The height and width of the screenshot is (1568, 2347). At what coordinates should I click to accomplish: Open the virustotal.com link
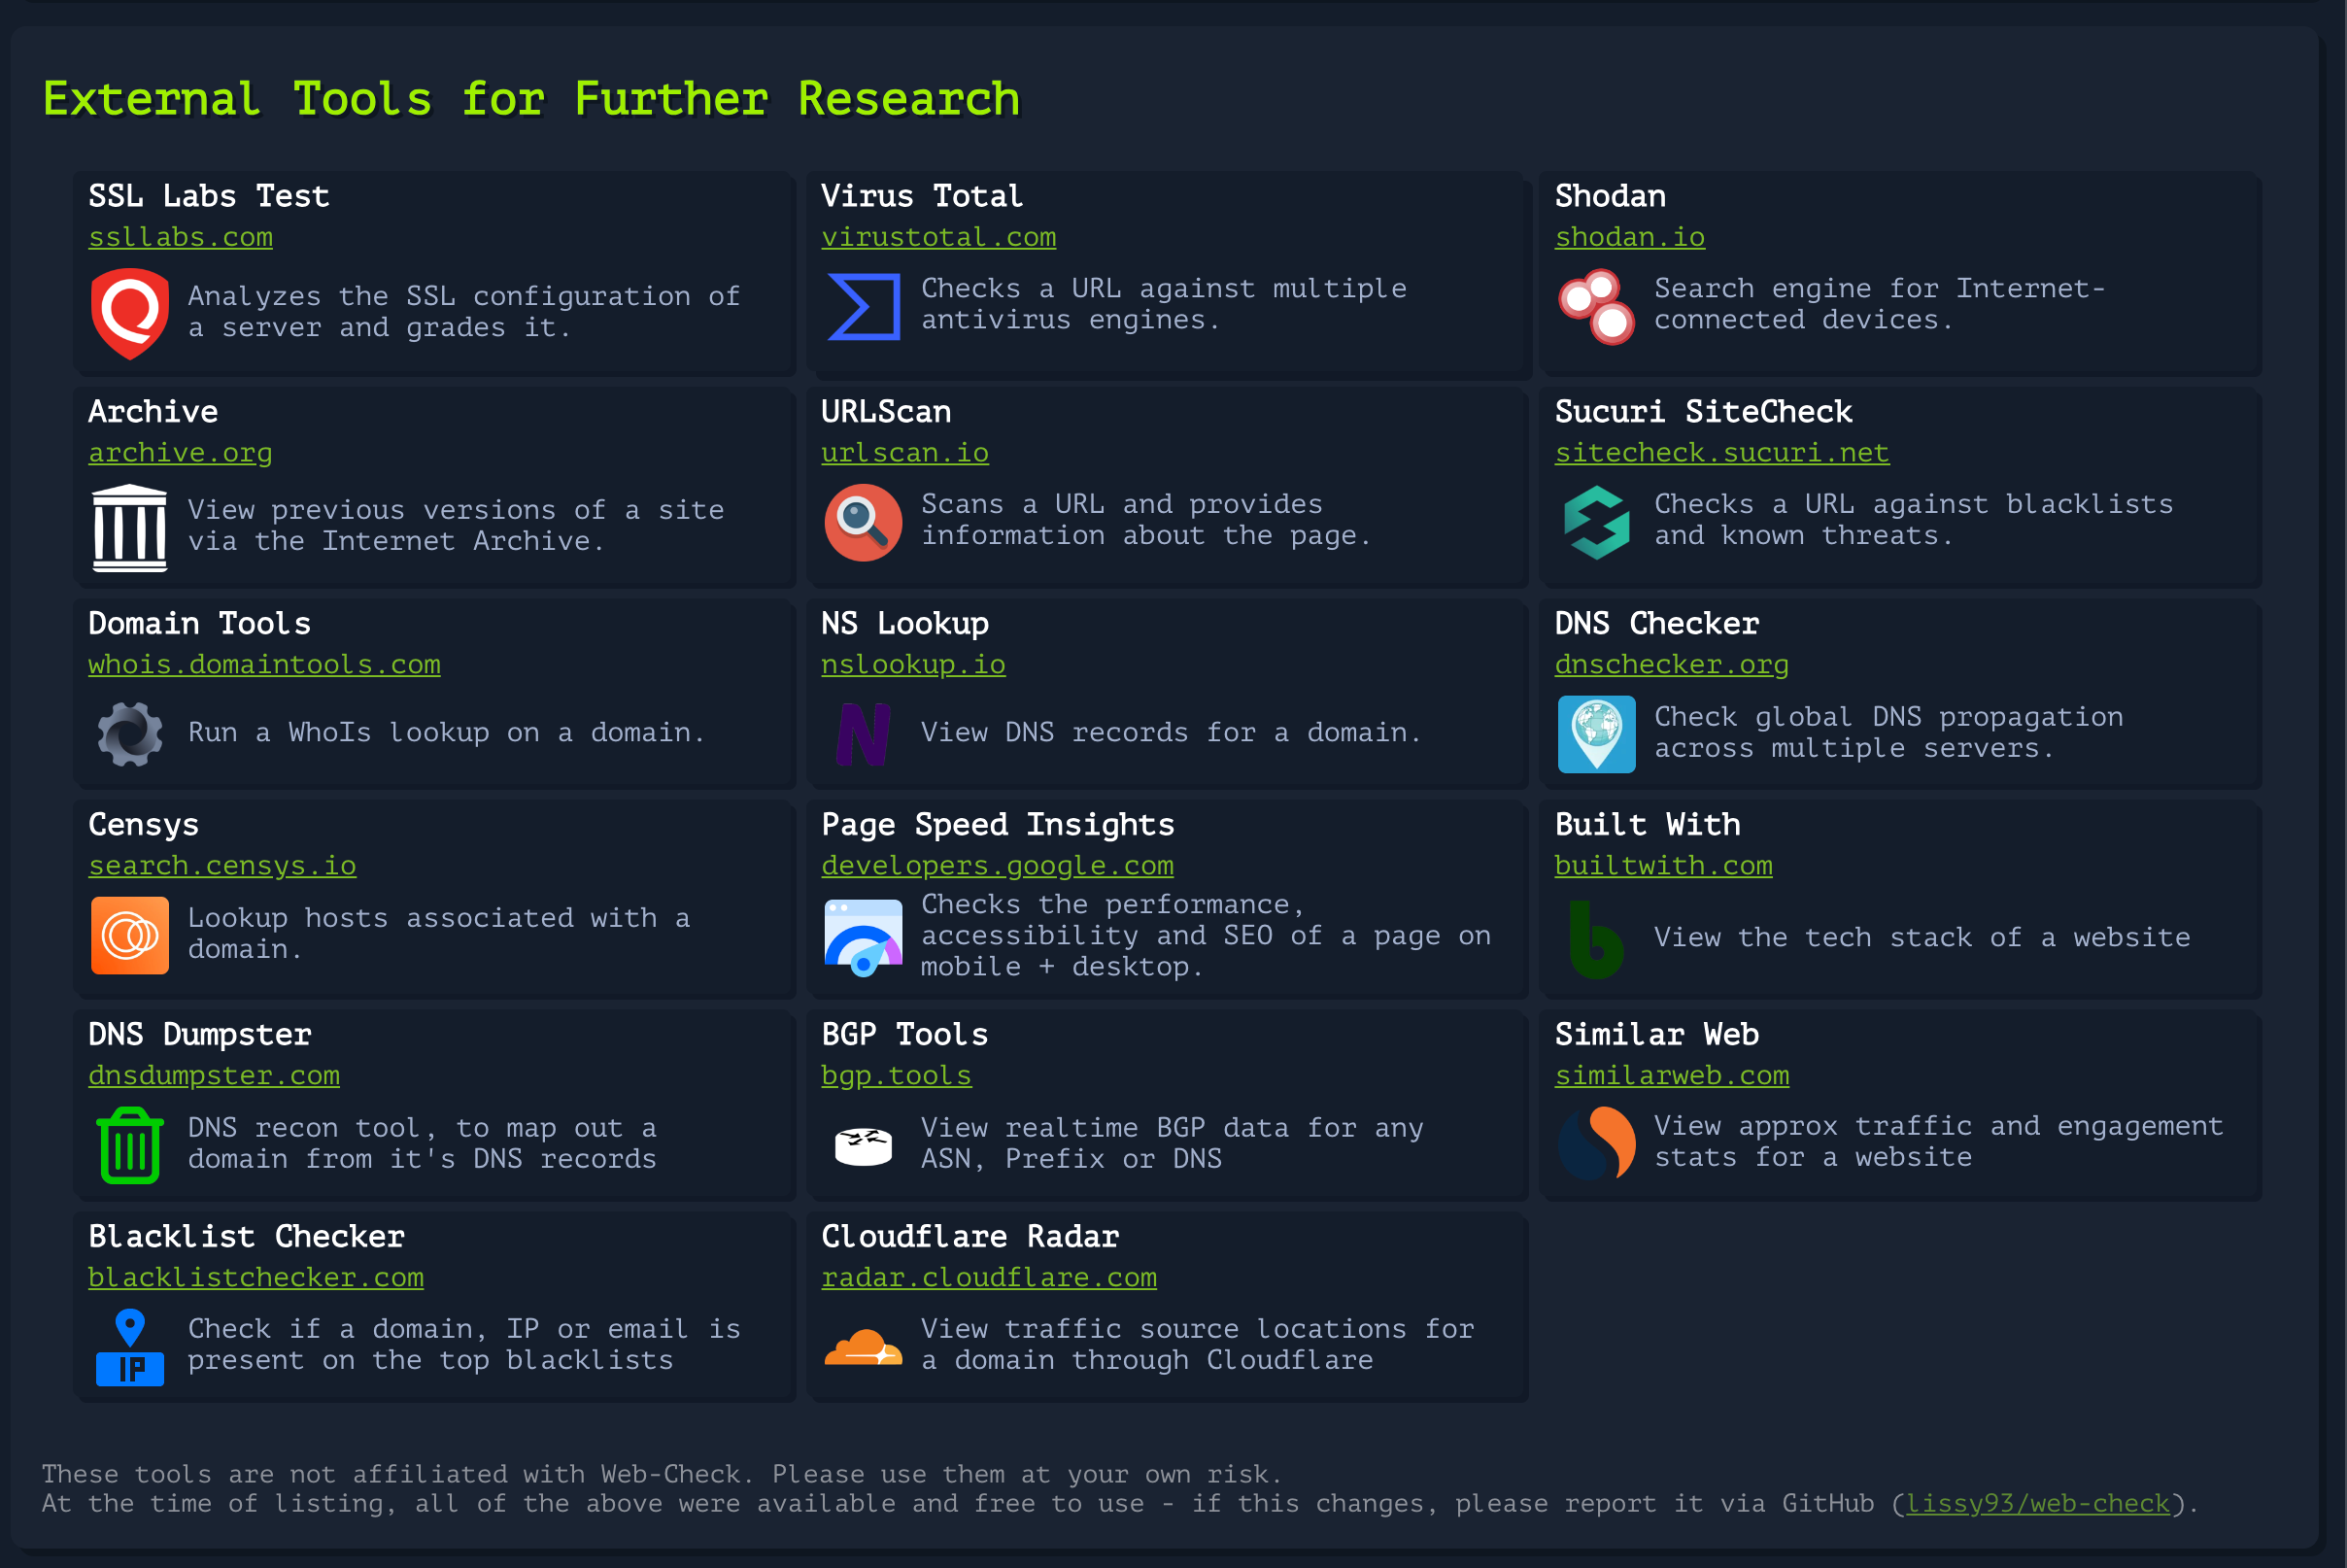(938, 237)
